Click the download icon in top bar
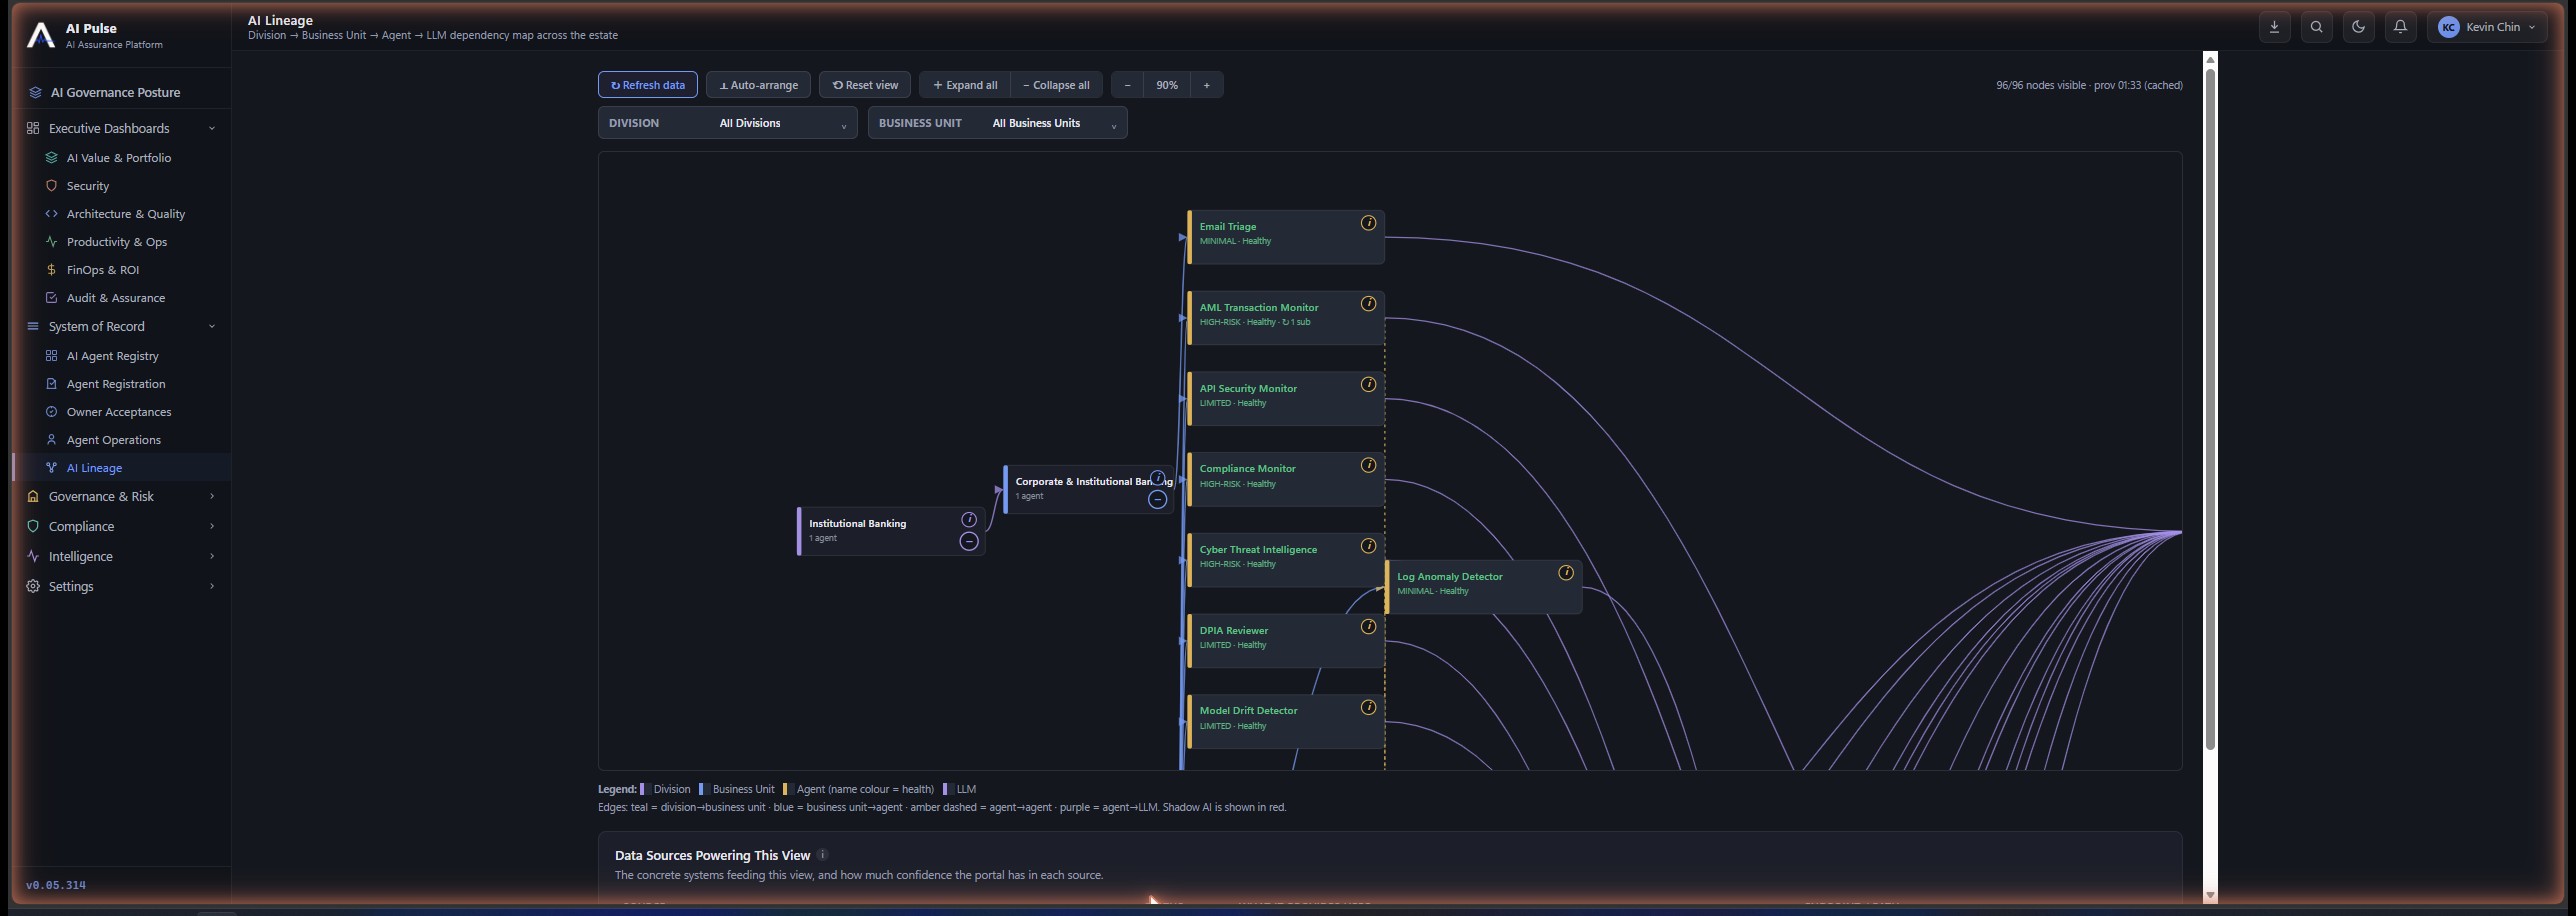This screenshot has width=2576, height=916. click(x=2274, y=27)
